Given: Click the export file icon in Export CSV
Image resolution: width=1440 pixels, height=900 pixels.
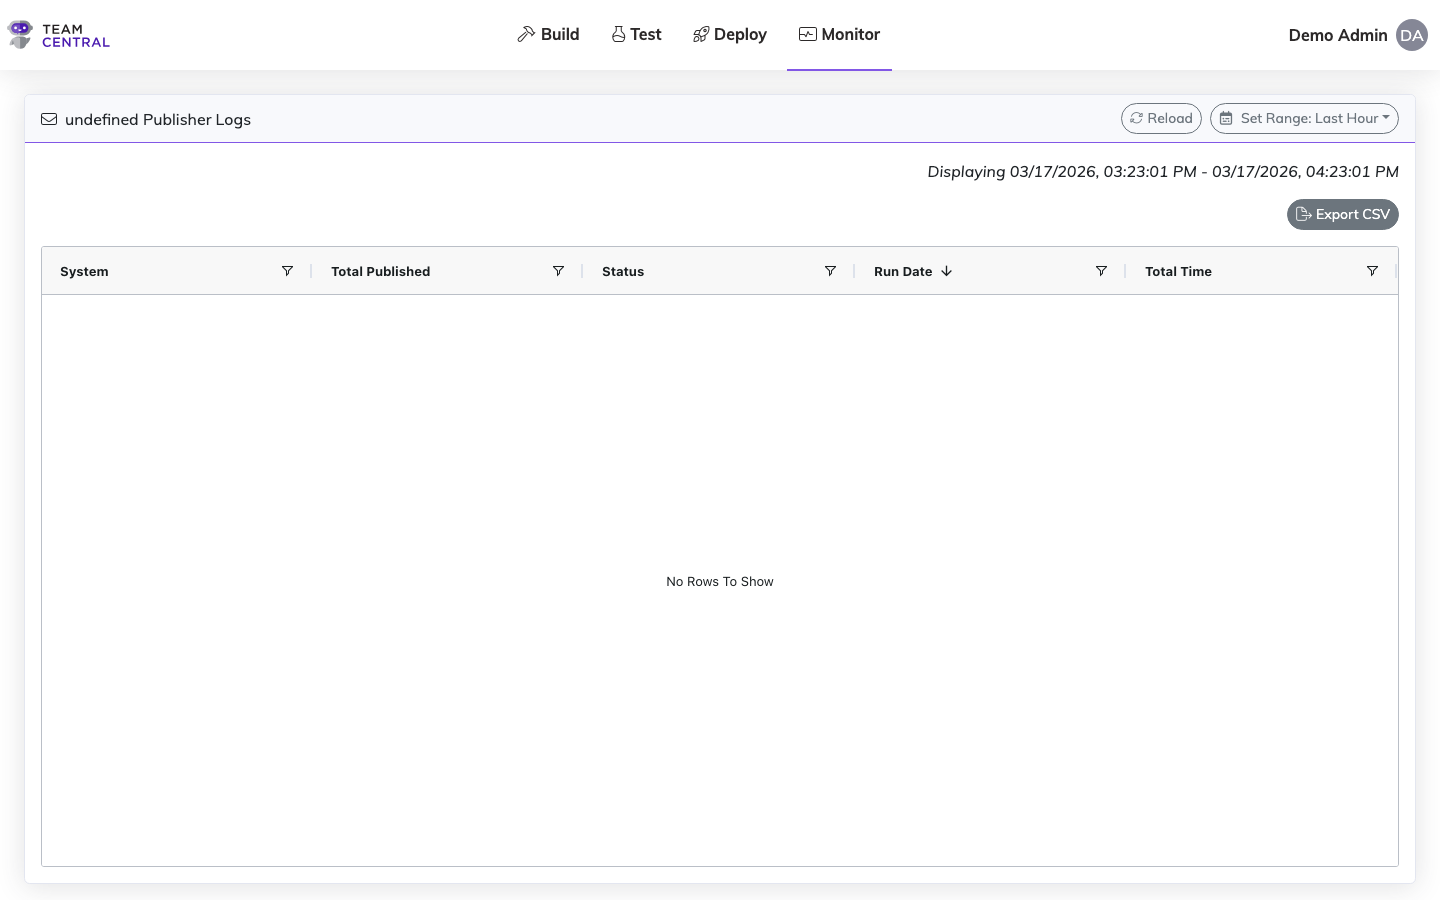Looking at the screenshot, I should (x=1304, y=214).
